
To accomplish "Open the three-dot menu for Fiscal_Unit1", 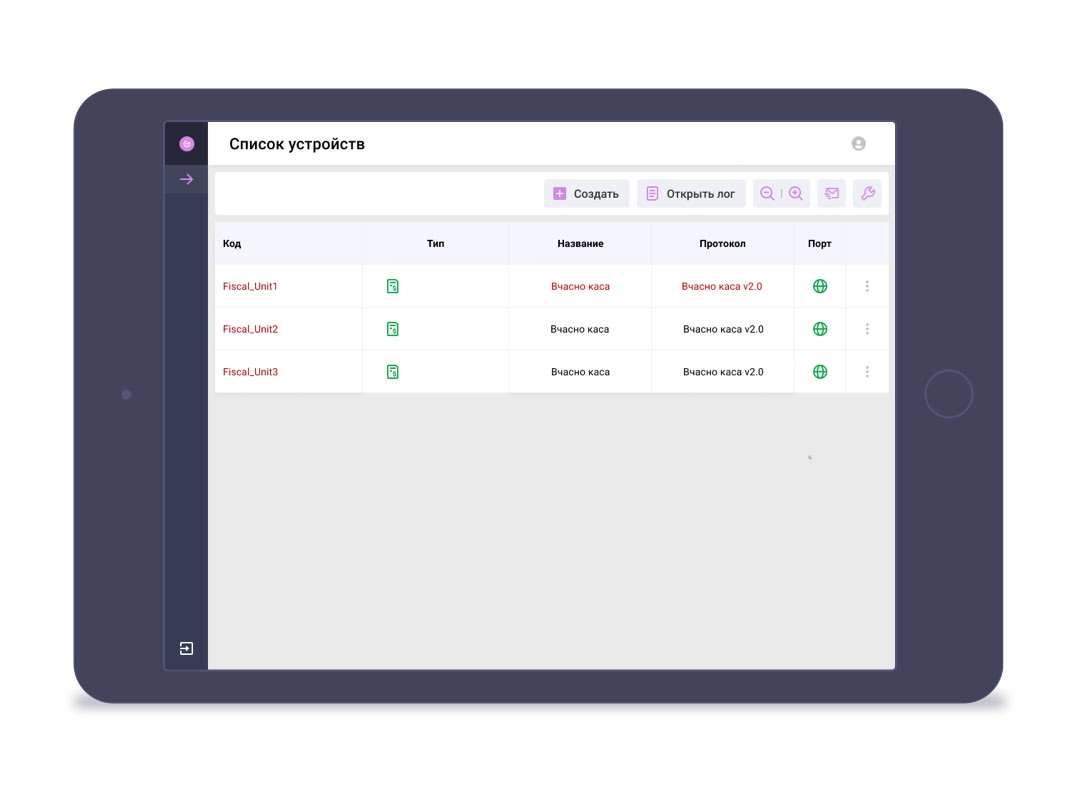I will click(867, 287).
